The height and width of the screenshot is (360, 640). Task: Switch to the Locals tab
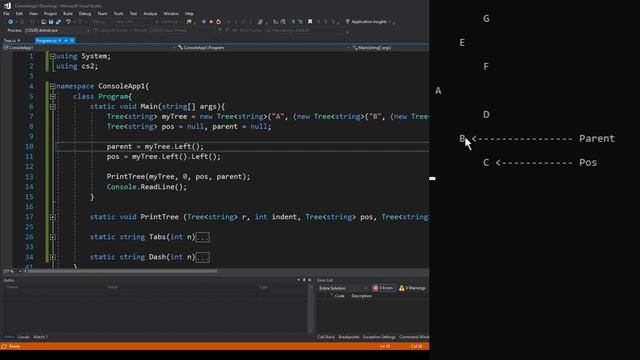pyautogui.click(x=24, y=337)
